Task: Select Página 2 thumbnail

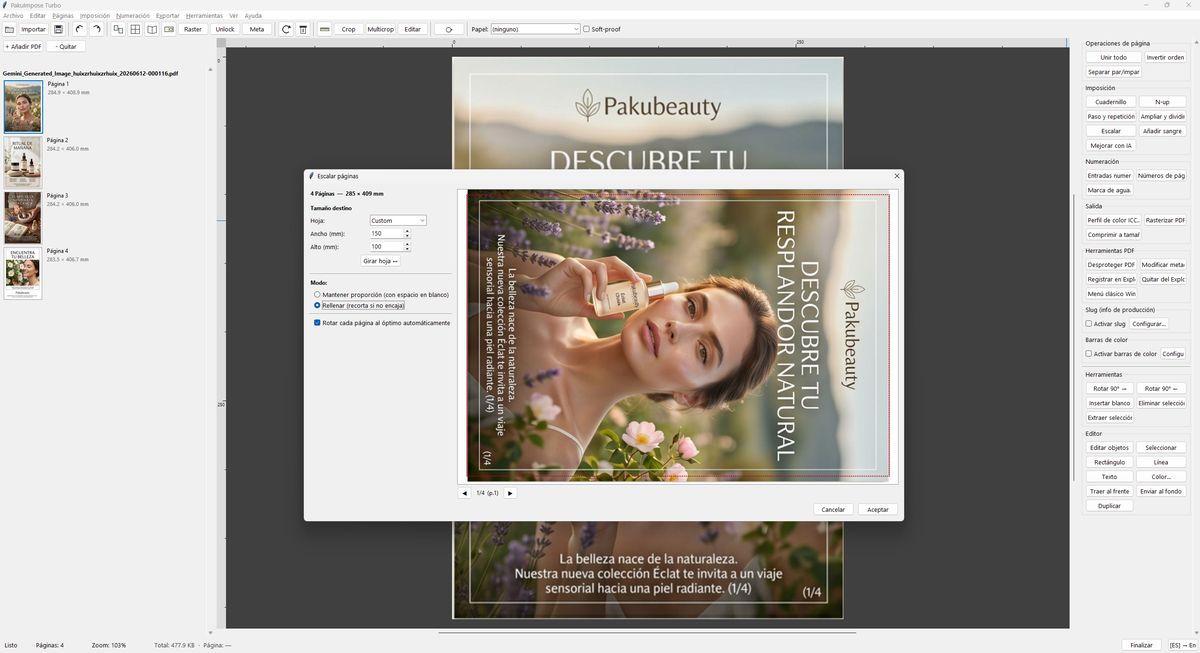Action: pyautogui.click(x=23, y=163)
